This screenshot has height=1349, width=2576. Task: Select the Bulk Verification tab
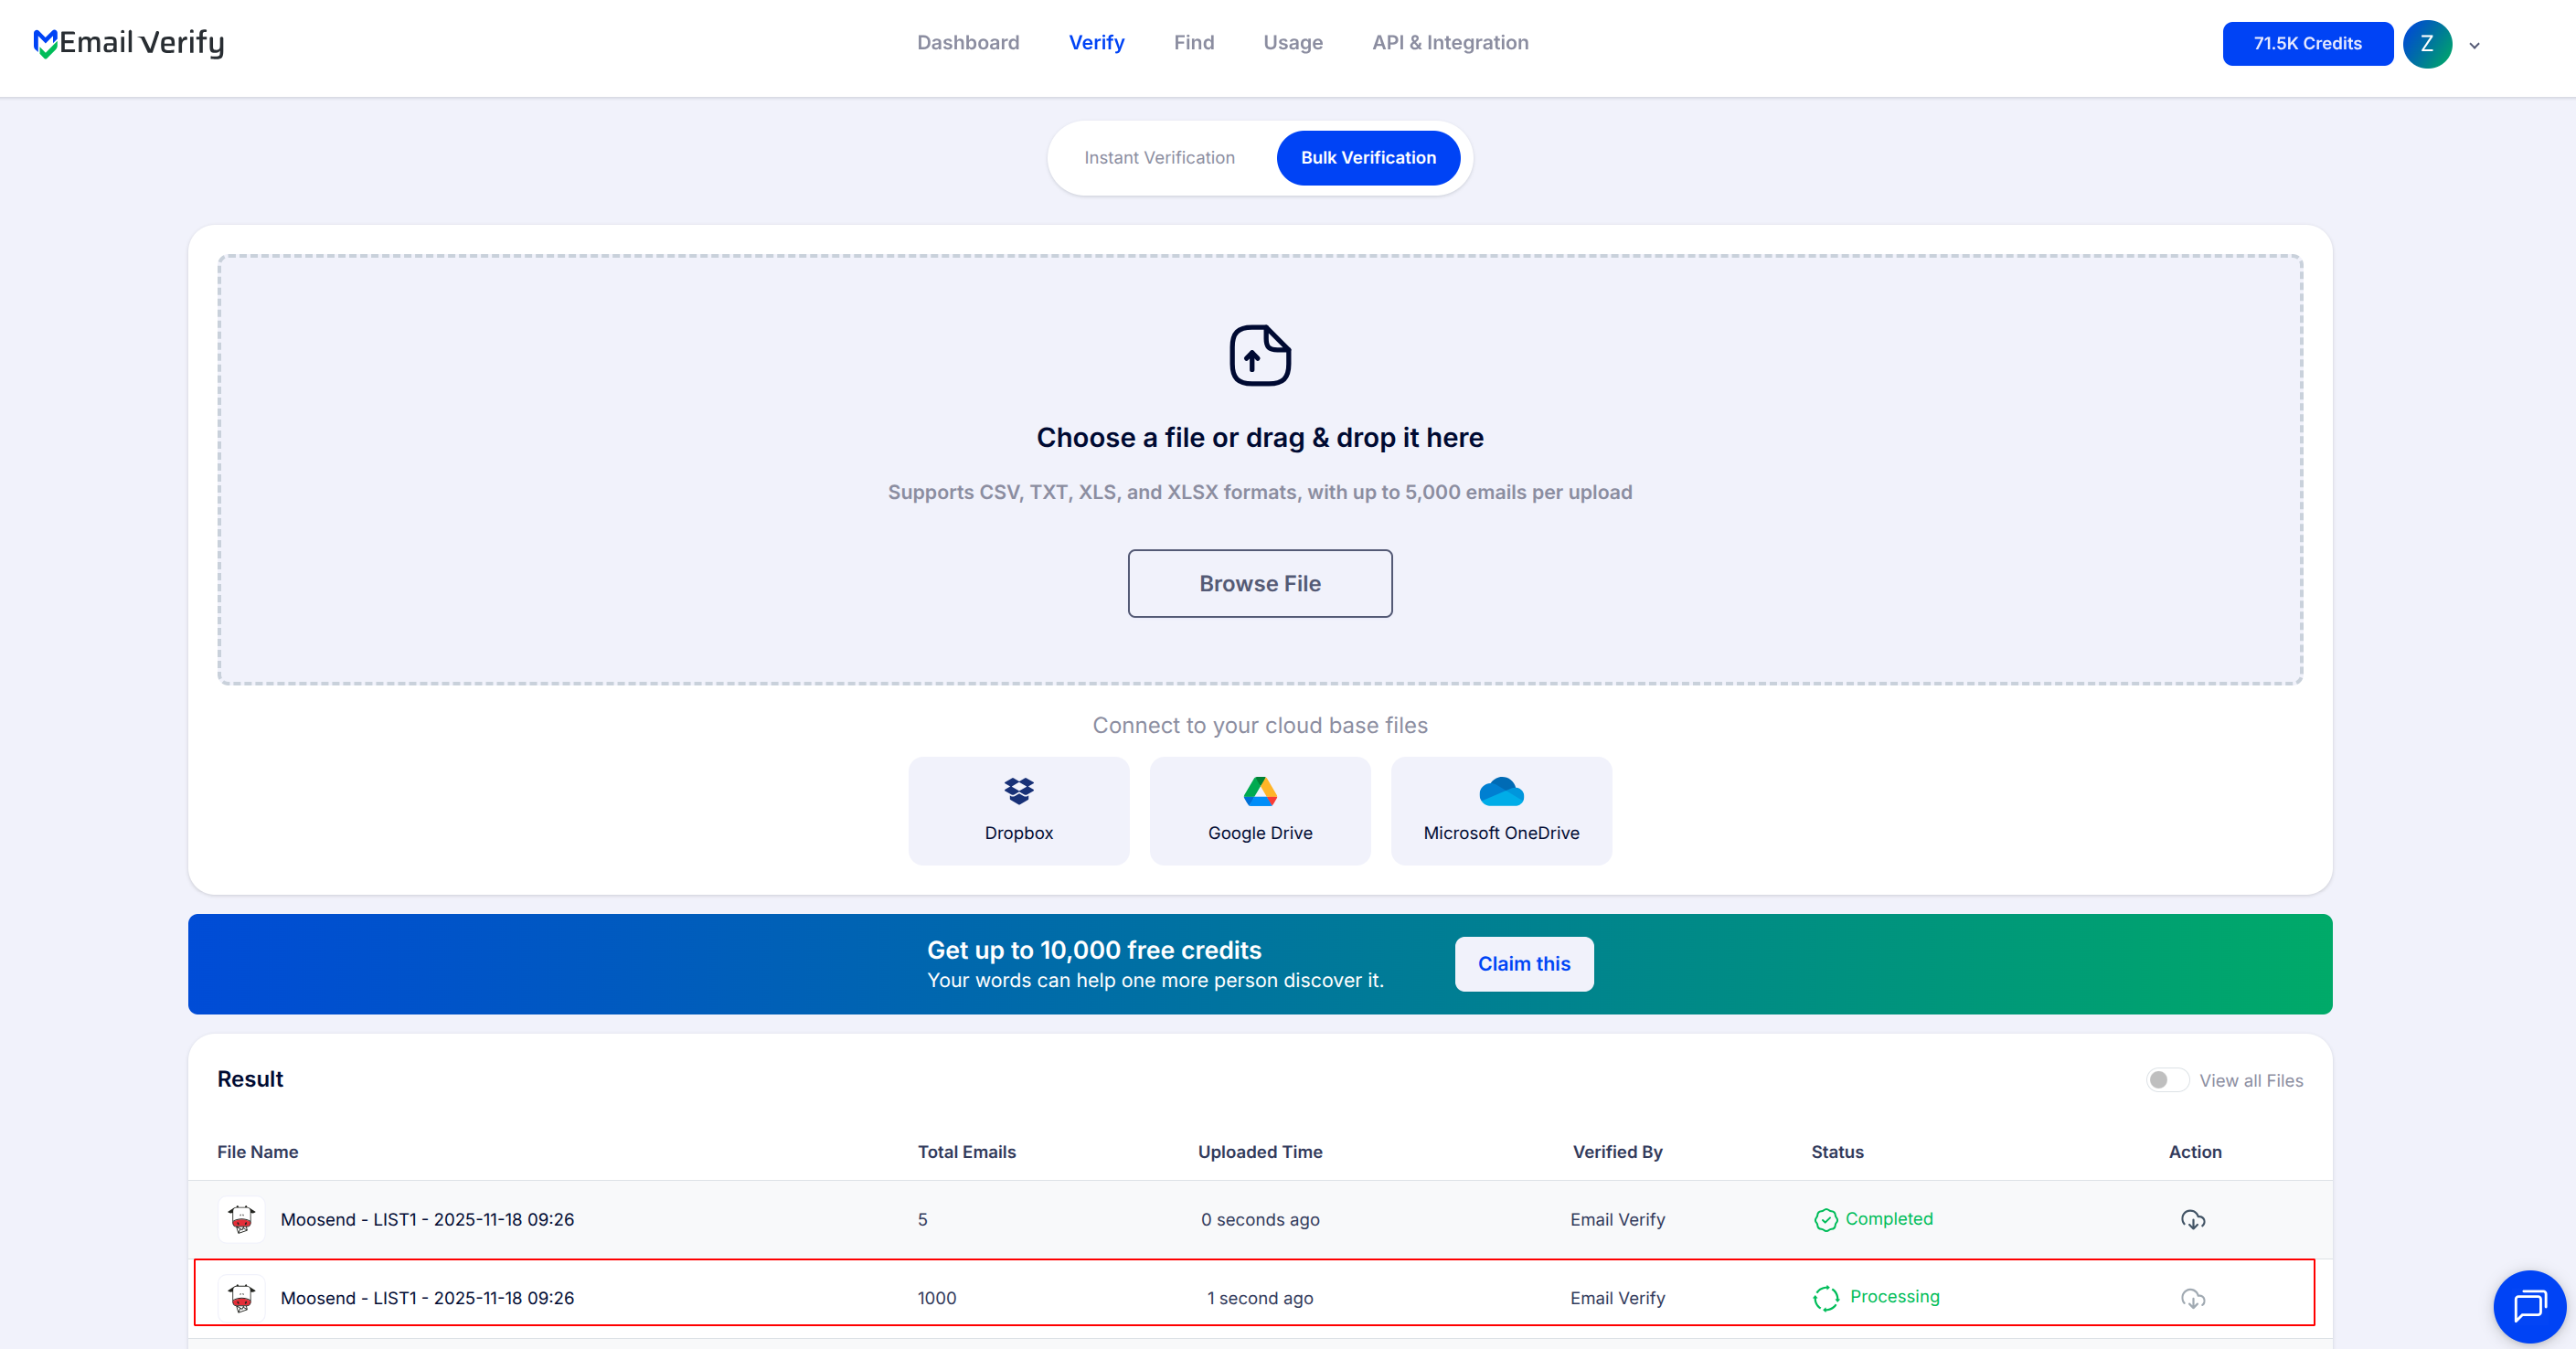pos(1368,158)
